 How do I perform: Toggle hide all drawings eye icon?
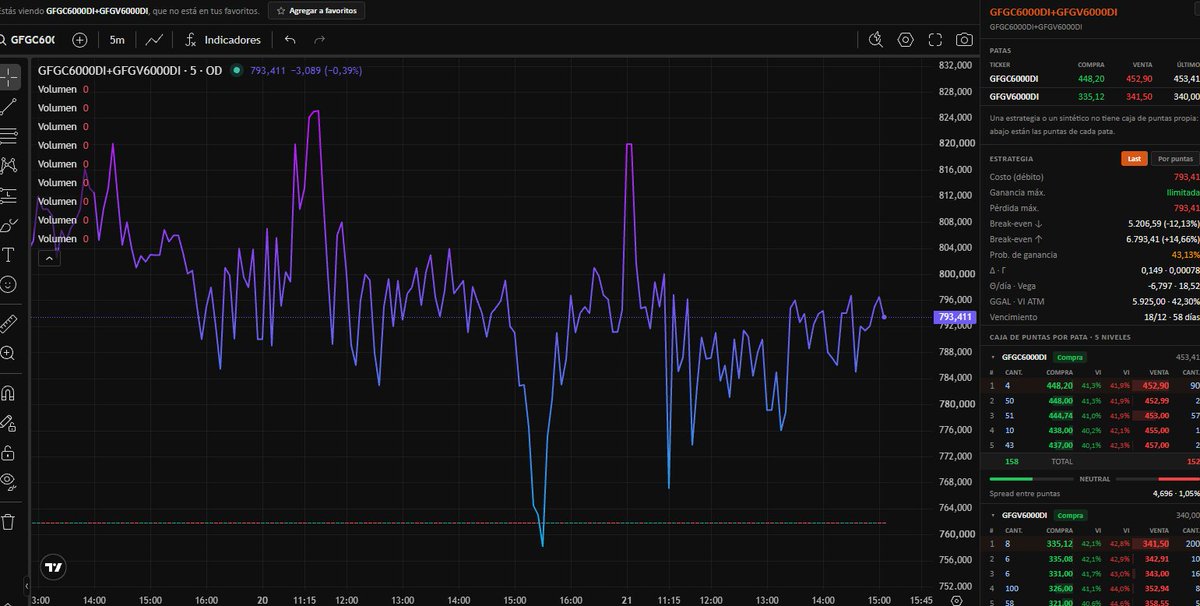click(8, 481)
